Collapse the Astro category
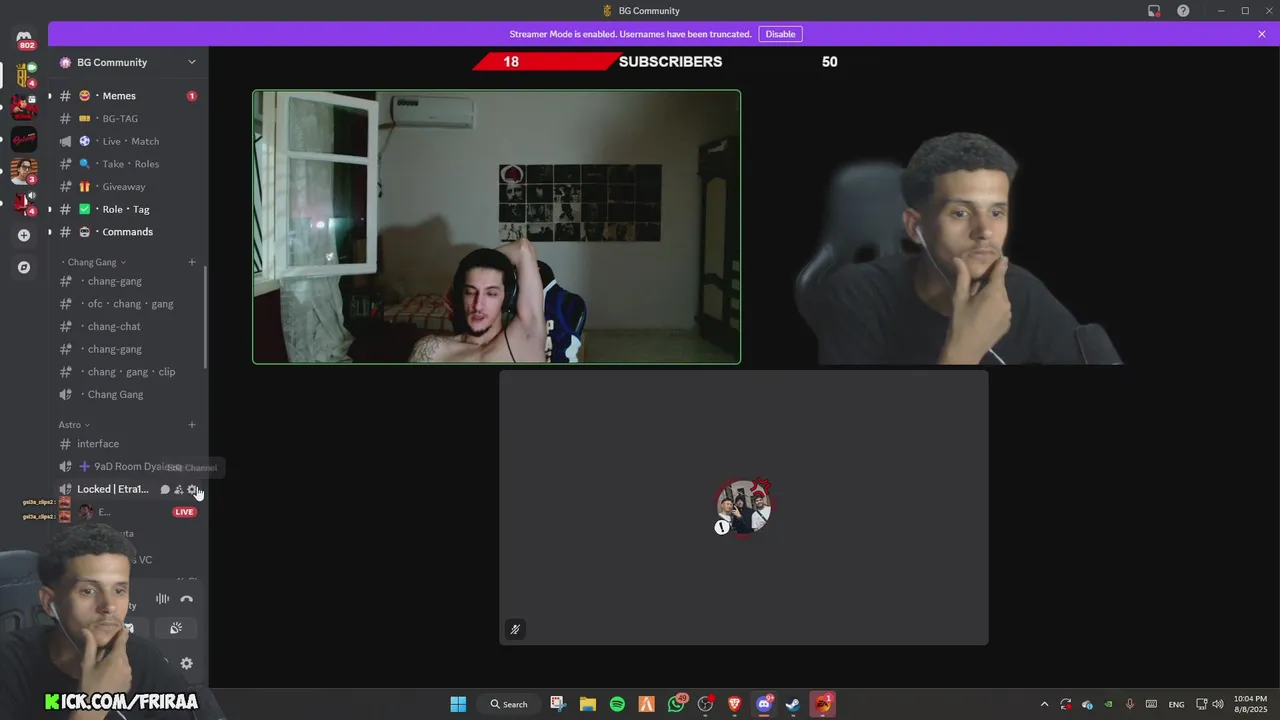 click(x=74, y=425)
